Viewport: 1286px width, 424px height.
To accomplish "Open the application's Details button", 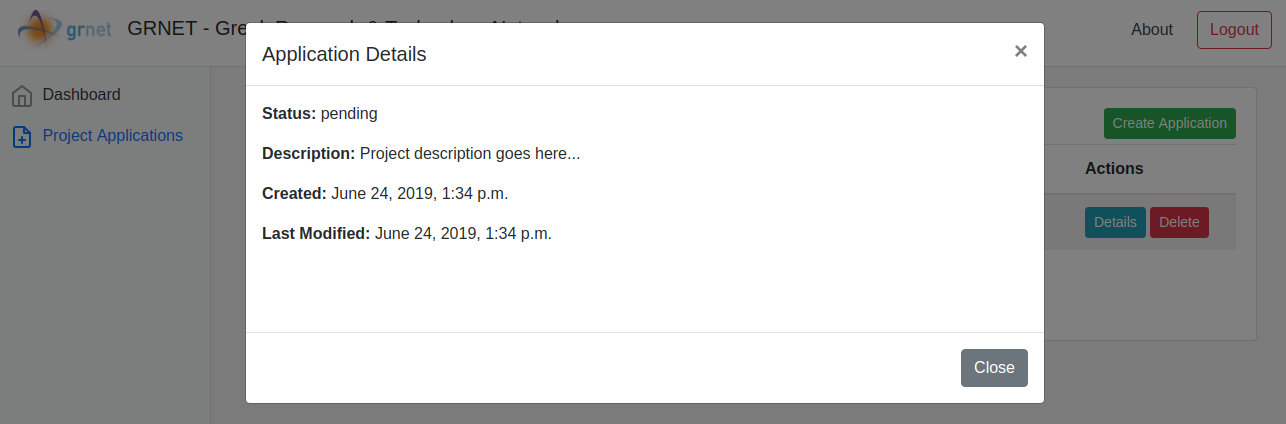I will pyautogui.click(x=1114, y=222).
